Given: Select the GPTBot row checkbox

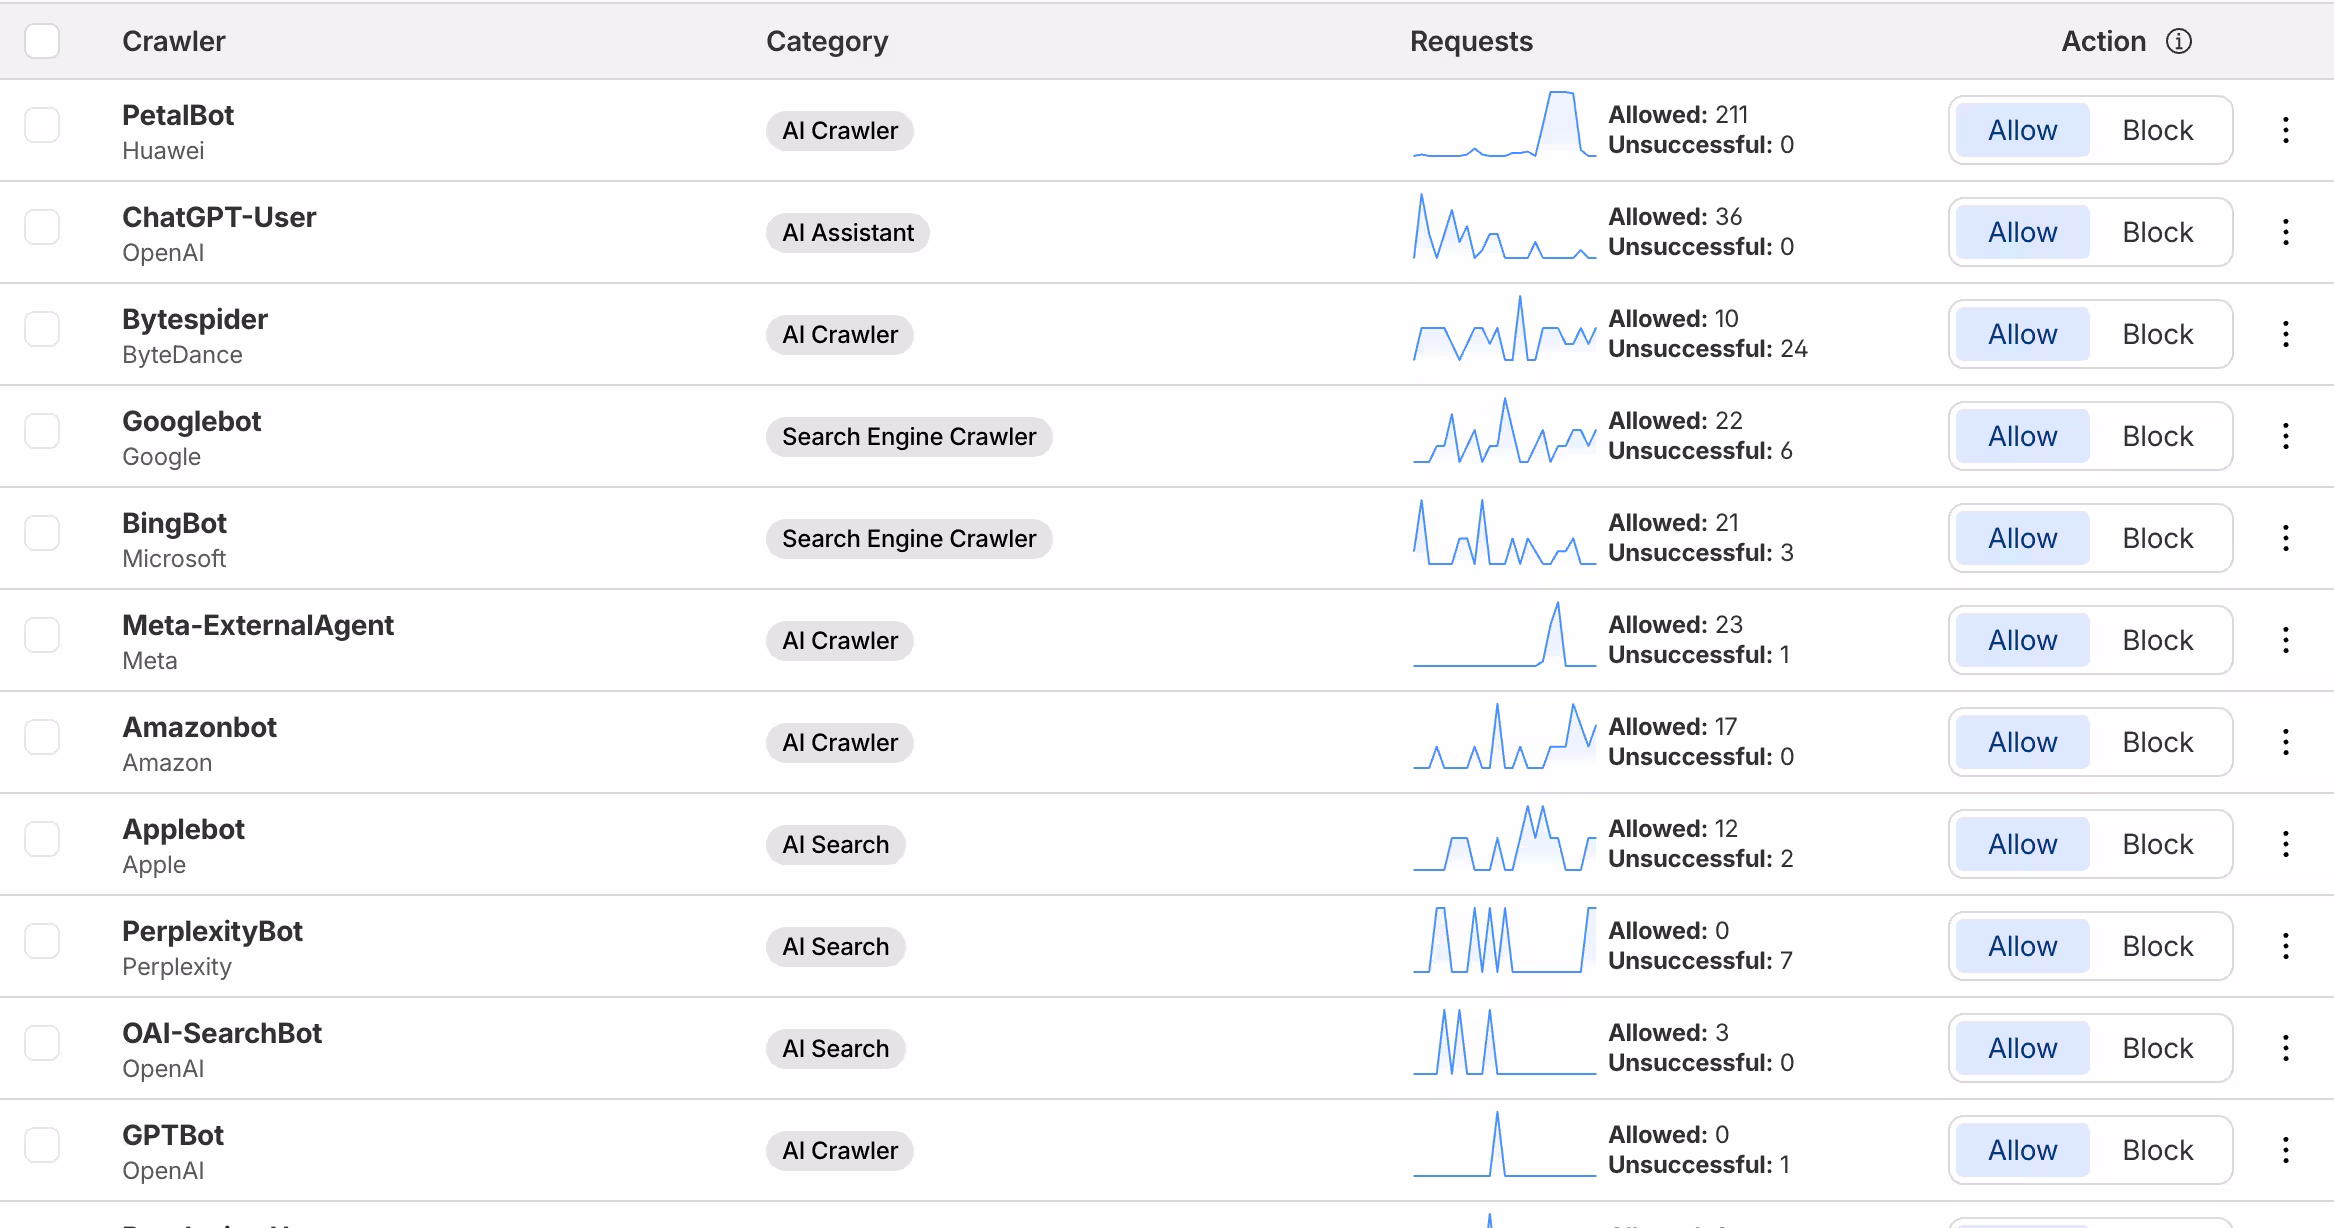Looking at the screenshot, I should (x=42, y=1146).
